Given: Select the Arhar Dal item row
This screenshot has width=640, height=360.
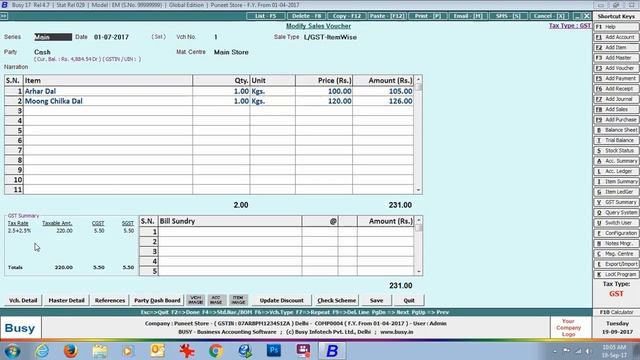Looking at the screenshot, I should (209, 91).
